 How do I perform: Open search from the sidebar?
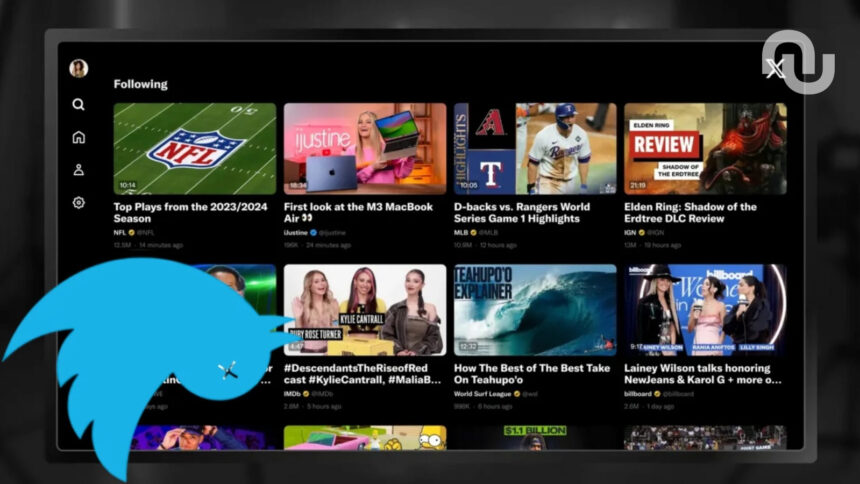(78, 104)
